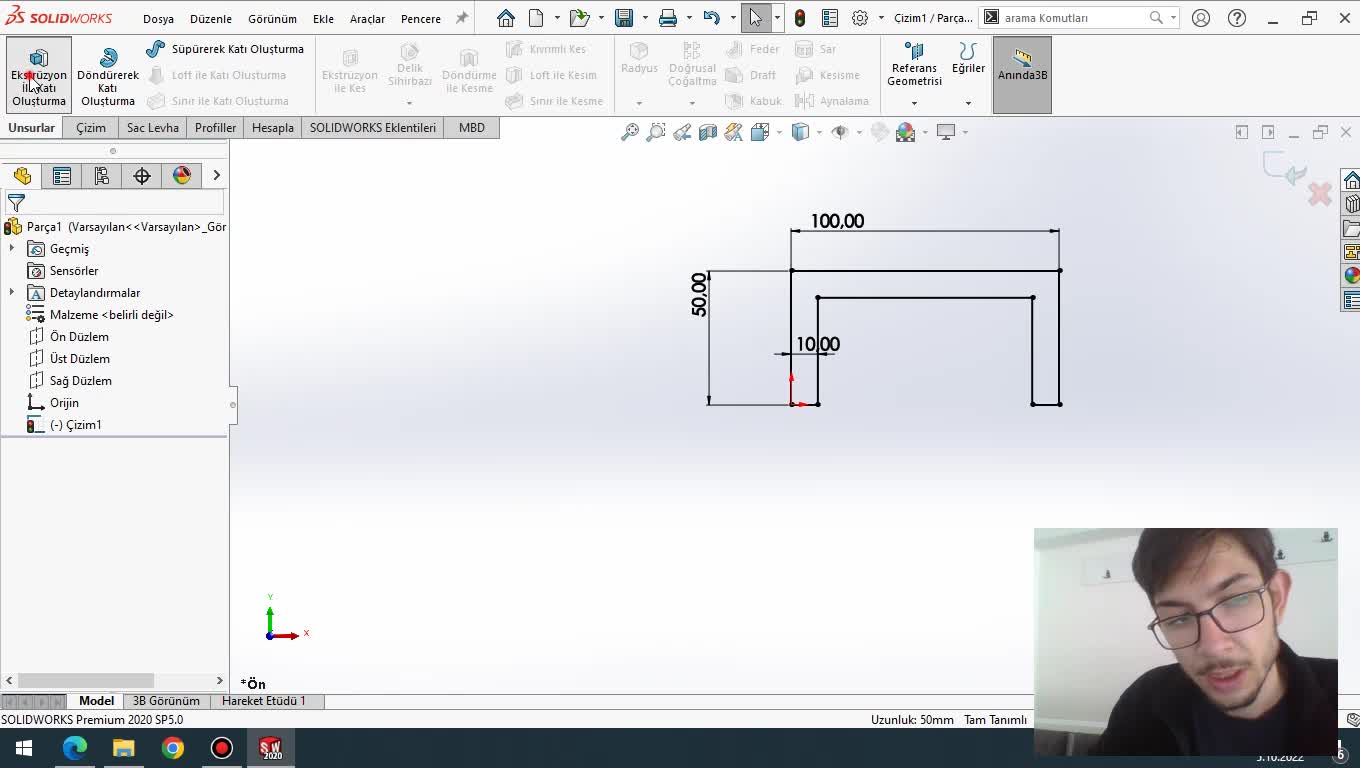Open the Dosya menu
This screenshot has width=1360, height=768.
pos(158,19)
